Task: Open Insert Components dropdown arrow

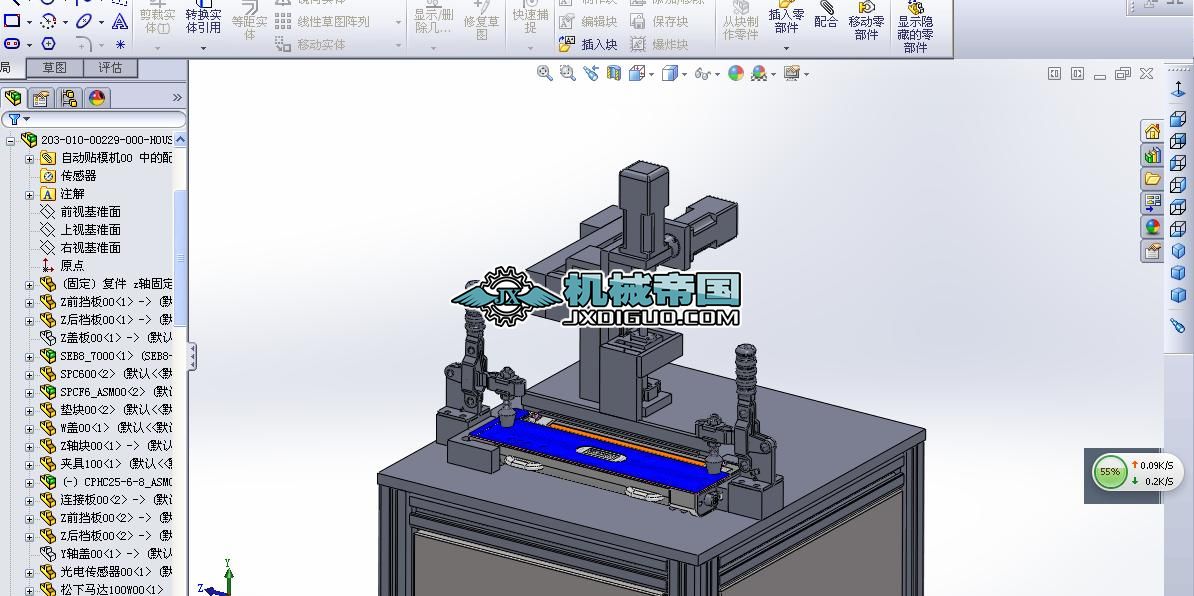Action: tap(787, 48)
